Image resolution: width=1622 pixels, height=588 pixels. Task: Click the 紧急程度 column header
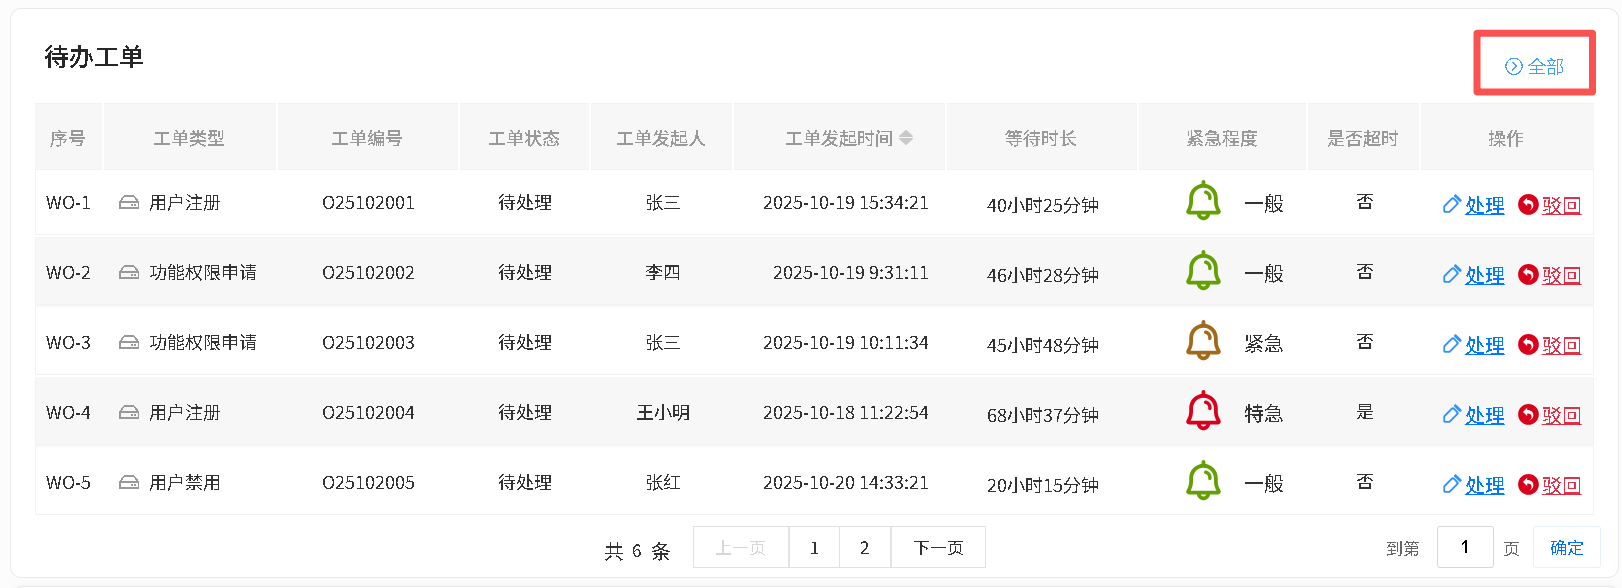(1222, 138)
